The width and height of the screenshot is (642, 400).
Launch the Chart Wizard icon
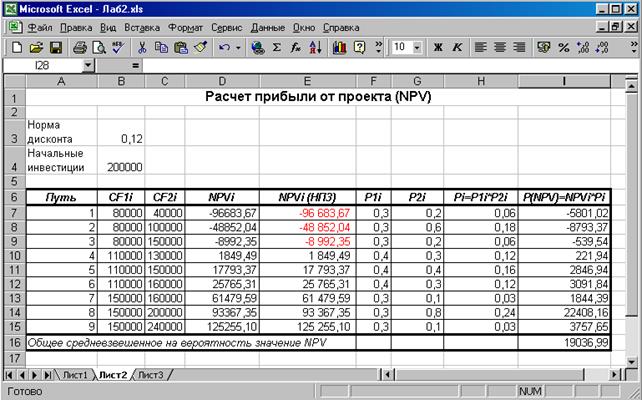coord(339,47)
